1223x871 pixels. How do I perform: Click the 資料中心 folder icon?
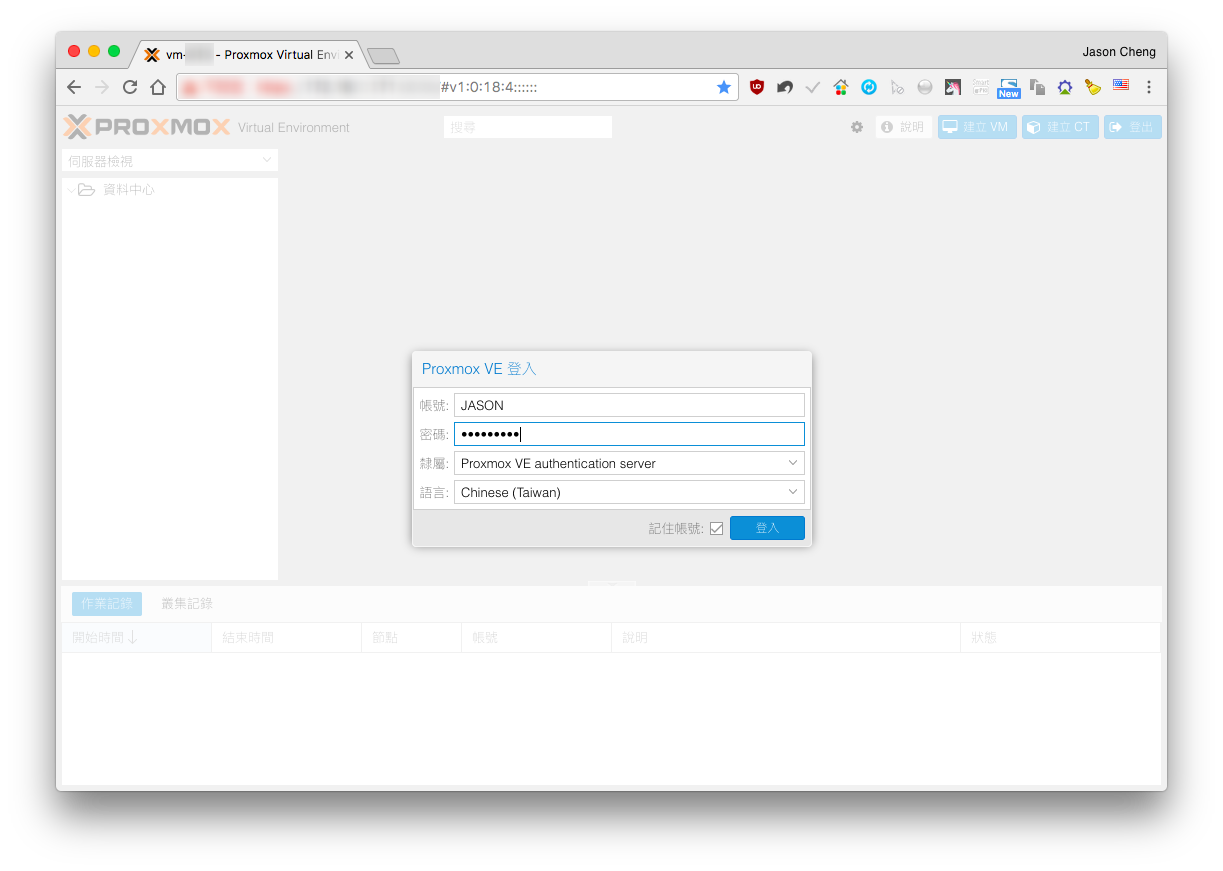tap(87, 189)
